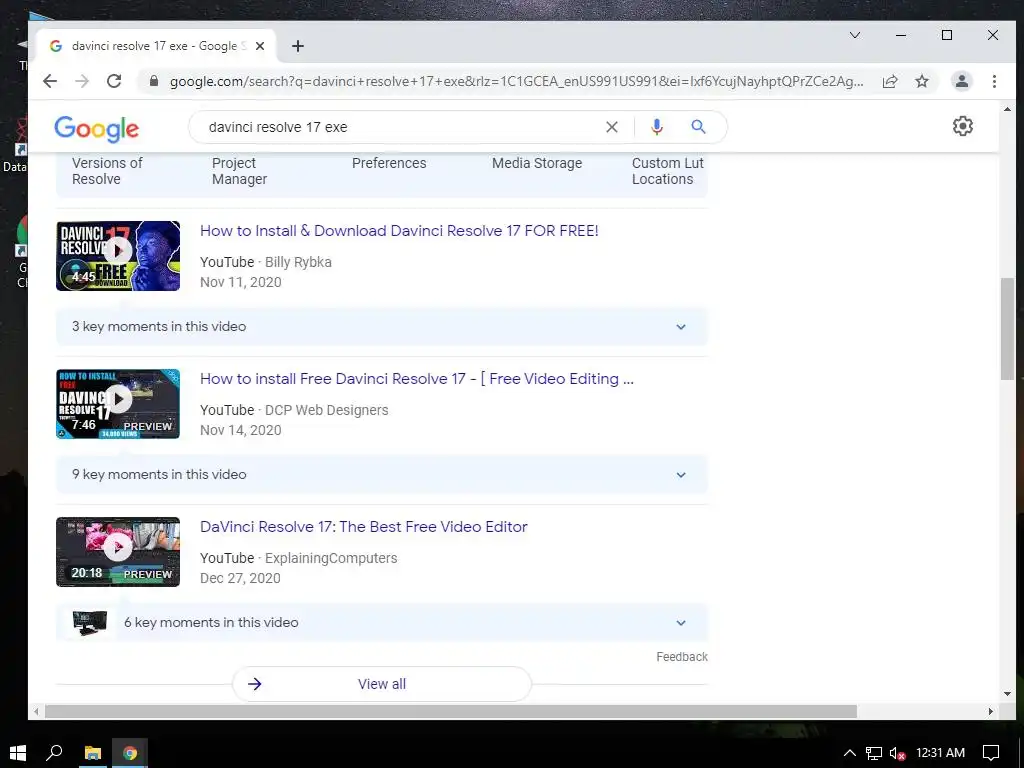Submit search with the magnifier icon
1024x768 pixels.
pyautogui.click(x=698, y=127)
